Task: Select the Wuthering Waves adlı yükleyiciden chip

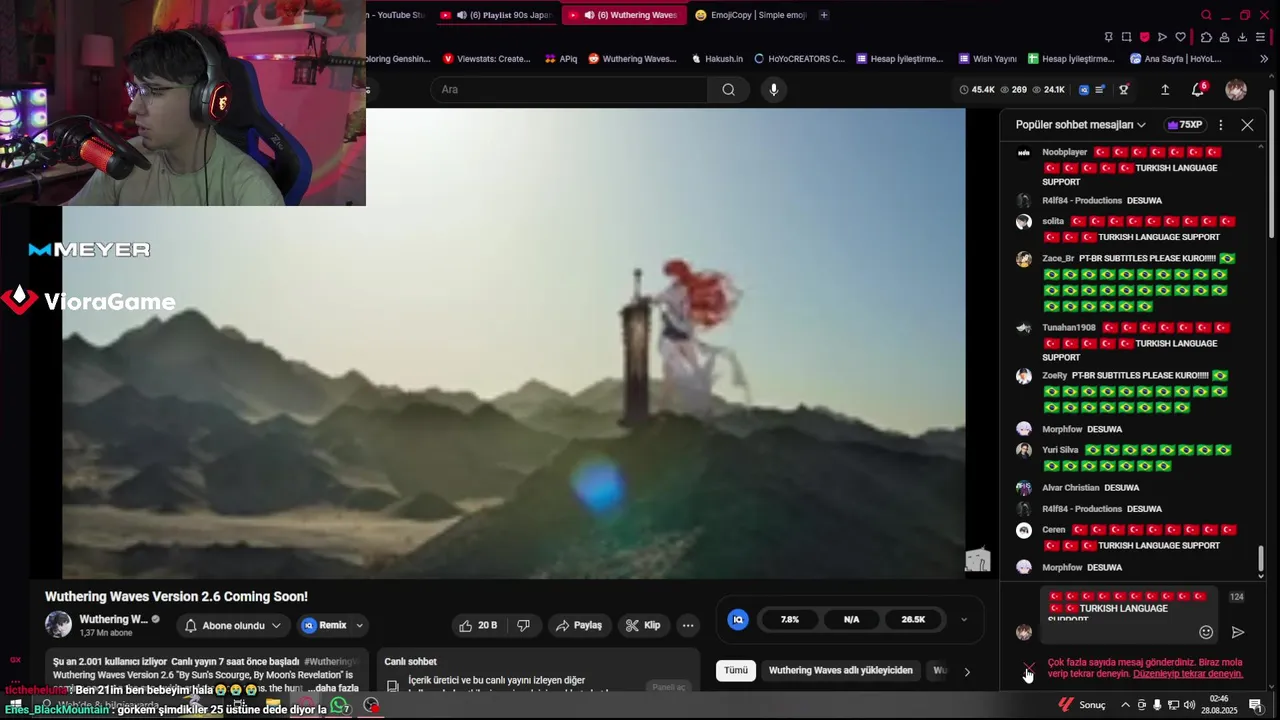Action: click(840, 670)
